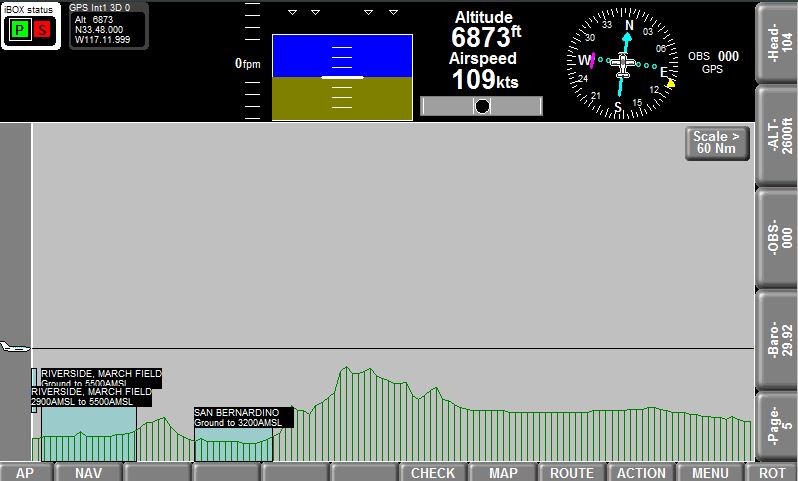Image resolution: width=798 pixels, height=481 pixels.
Task: Toggle the AP autopilot button
Action: click(x=25, y=473)
